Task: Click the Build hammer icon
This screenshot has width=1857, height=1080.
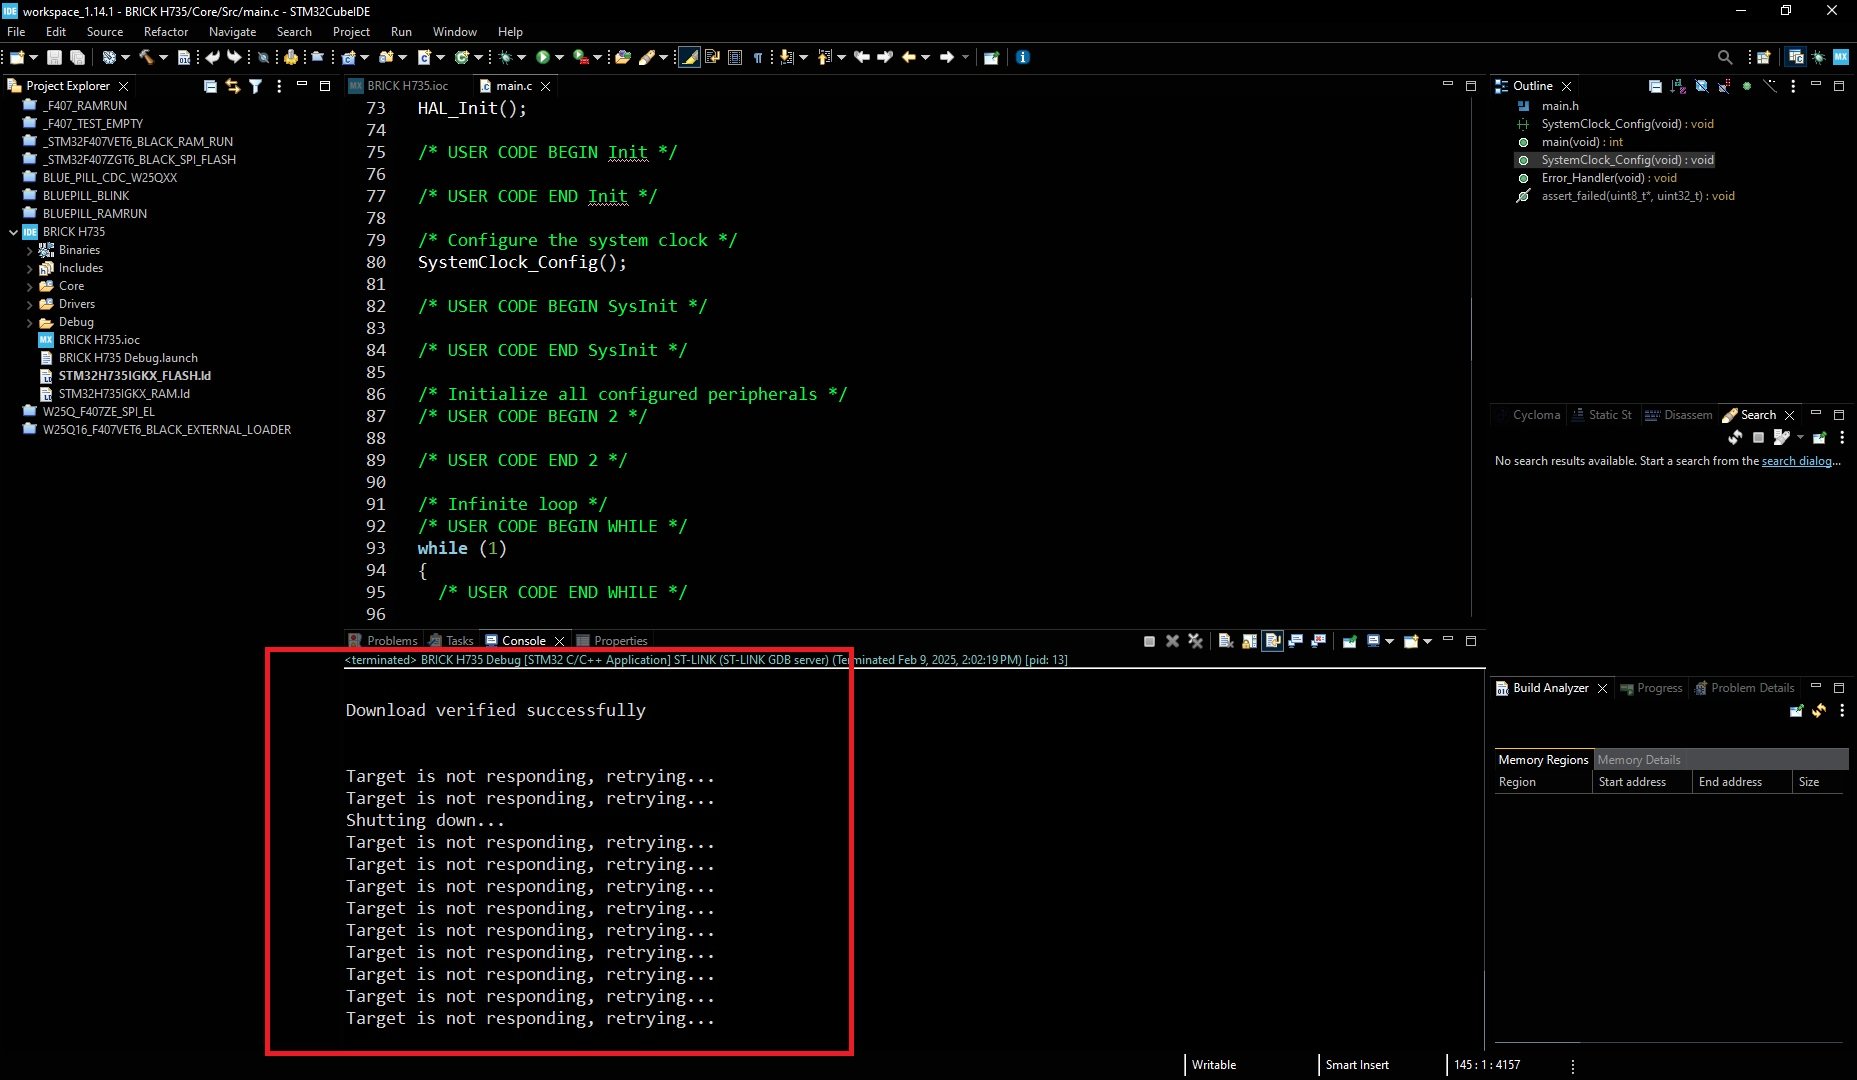Action: [146, 57]
